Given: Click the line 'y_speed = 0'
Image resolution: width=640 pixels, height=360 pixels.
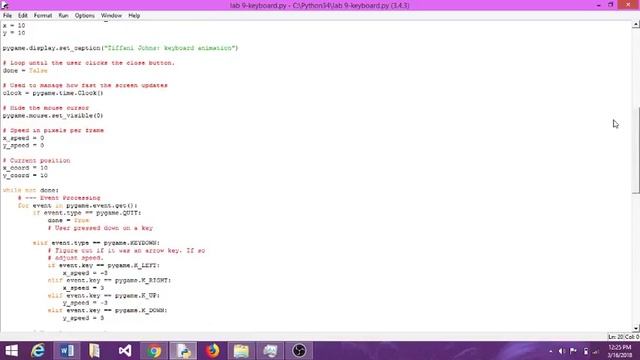Looking at the screenshot, I should (23, 145).
